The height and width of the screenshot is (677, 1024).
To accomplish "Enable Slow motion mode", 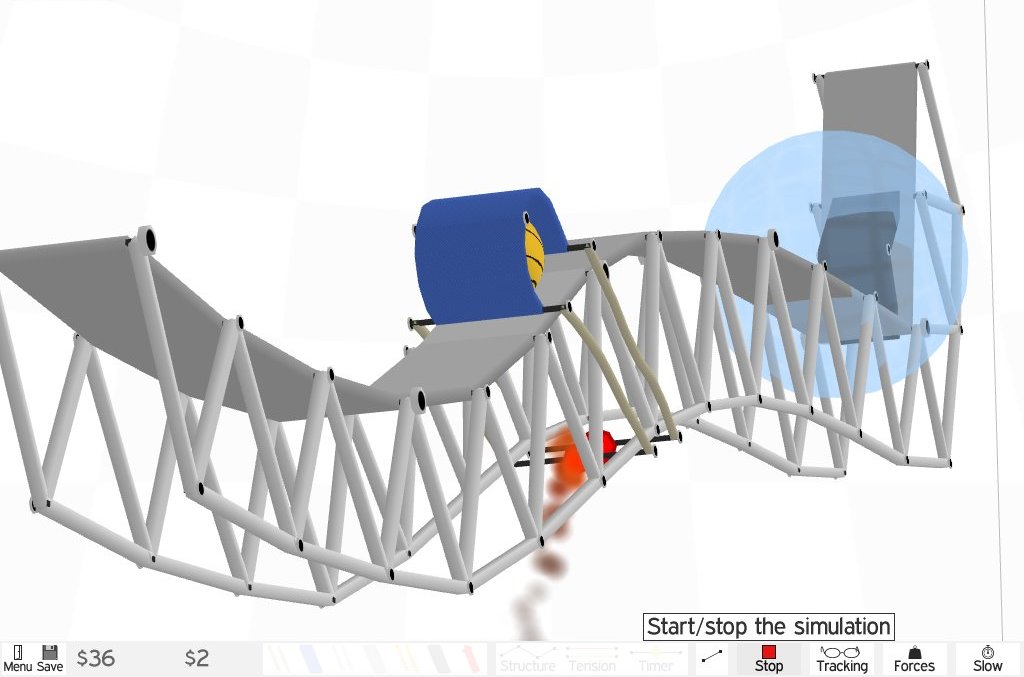I will point(987,658).
